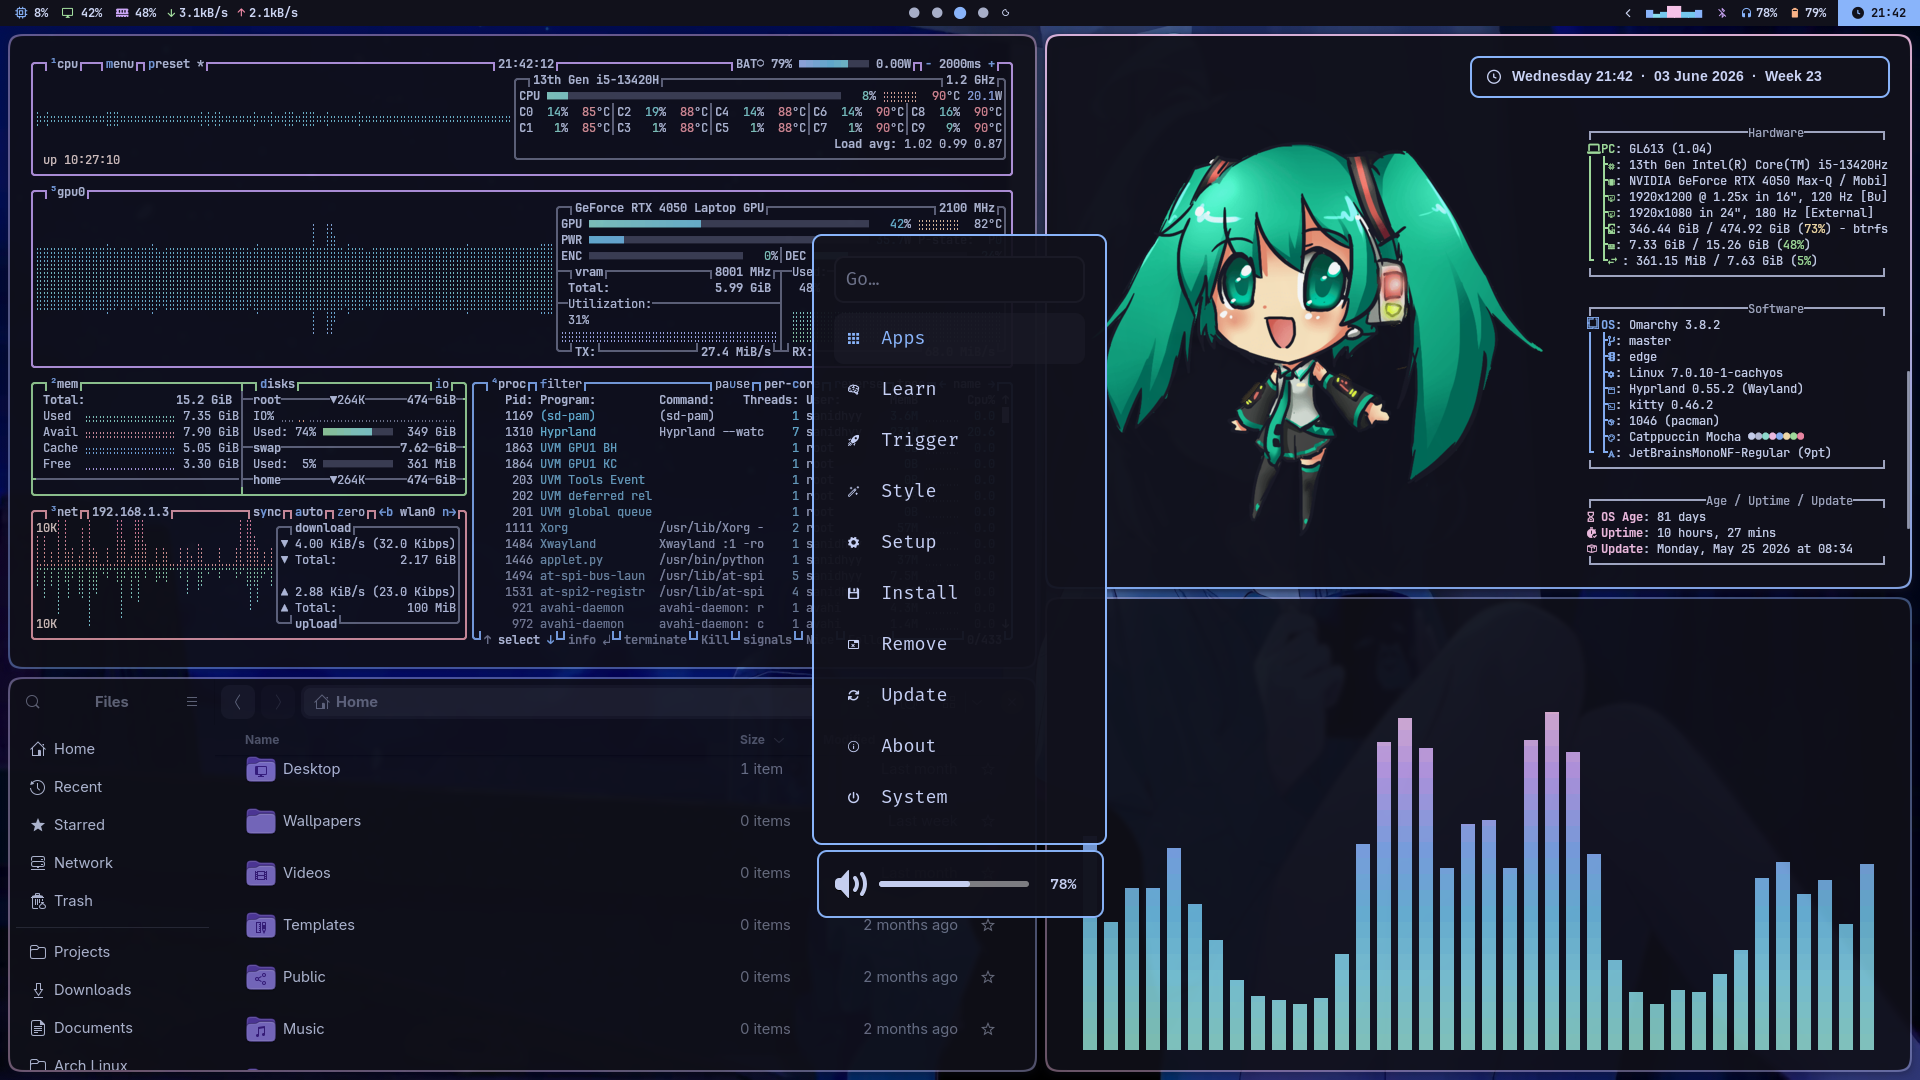This screenshot has width=1920, height=1080.
Task: Select the Music folder icon
Action: 261,1029
